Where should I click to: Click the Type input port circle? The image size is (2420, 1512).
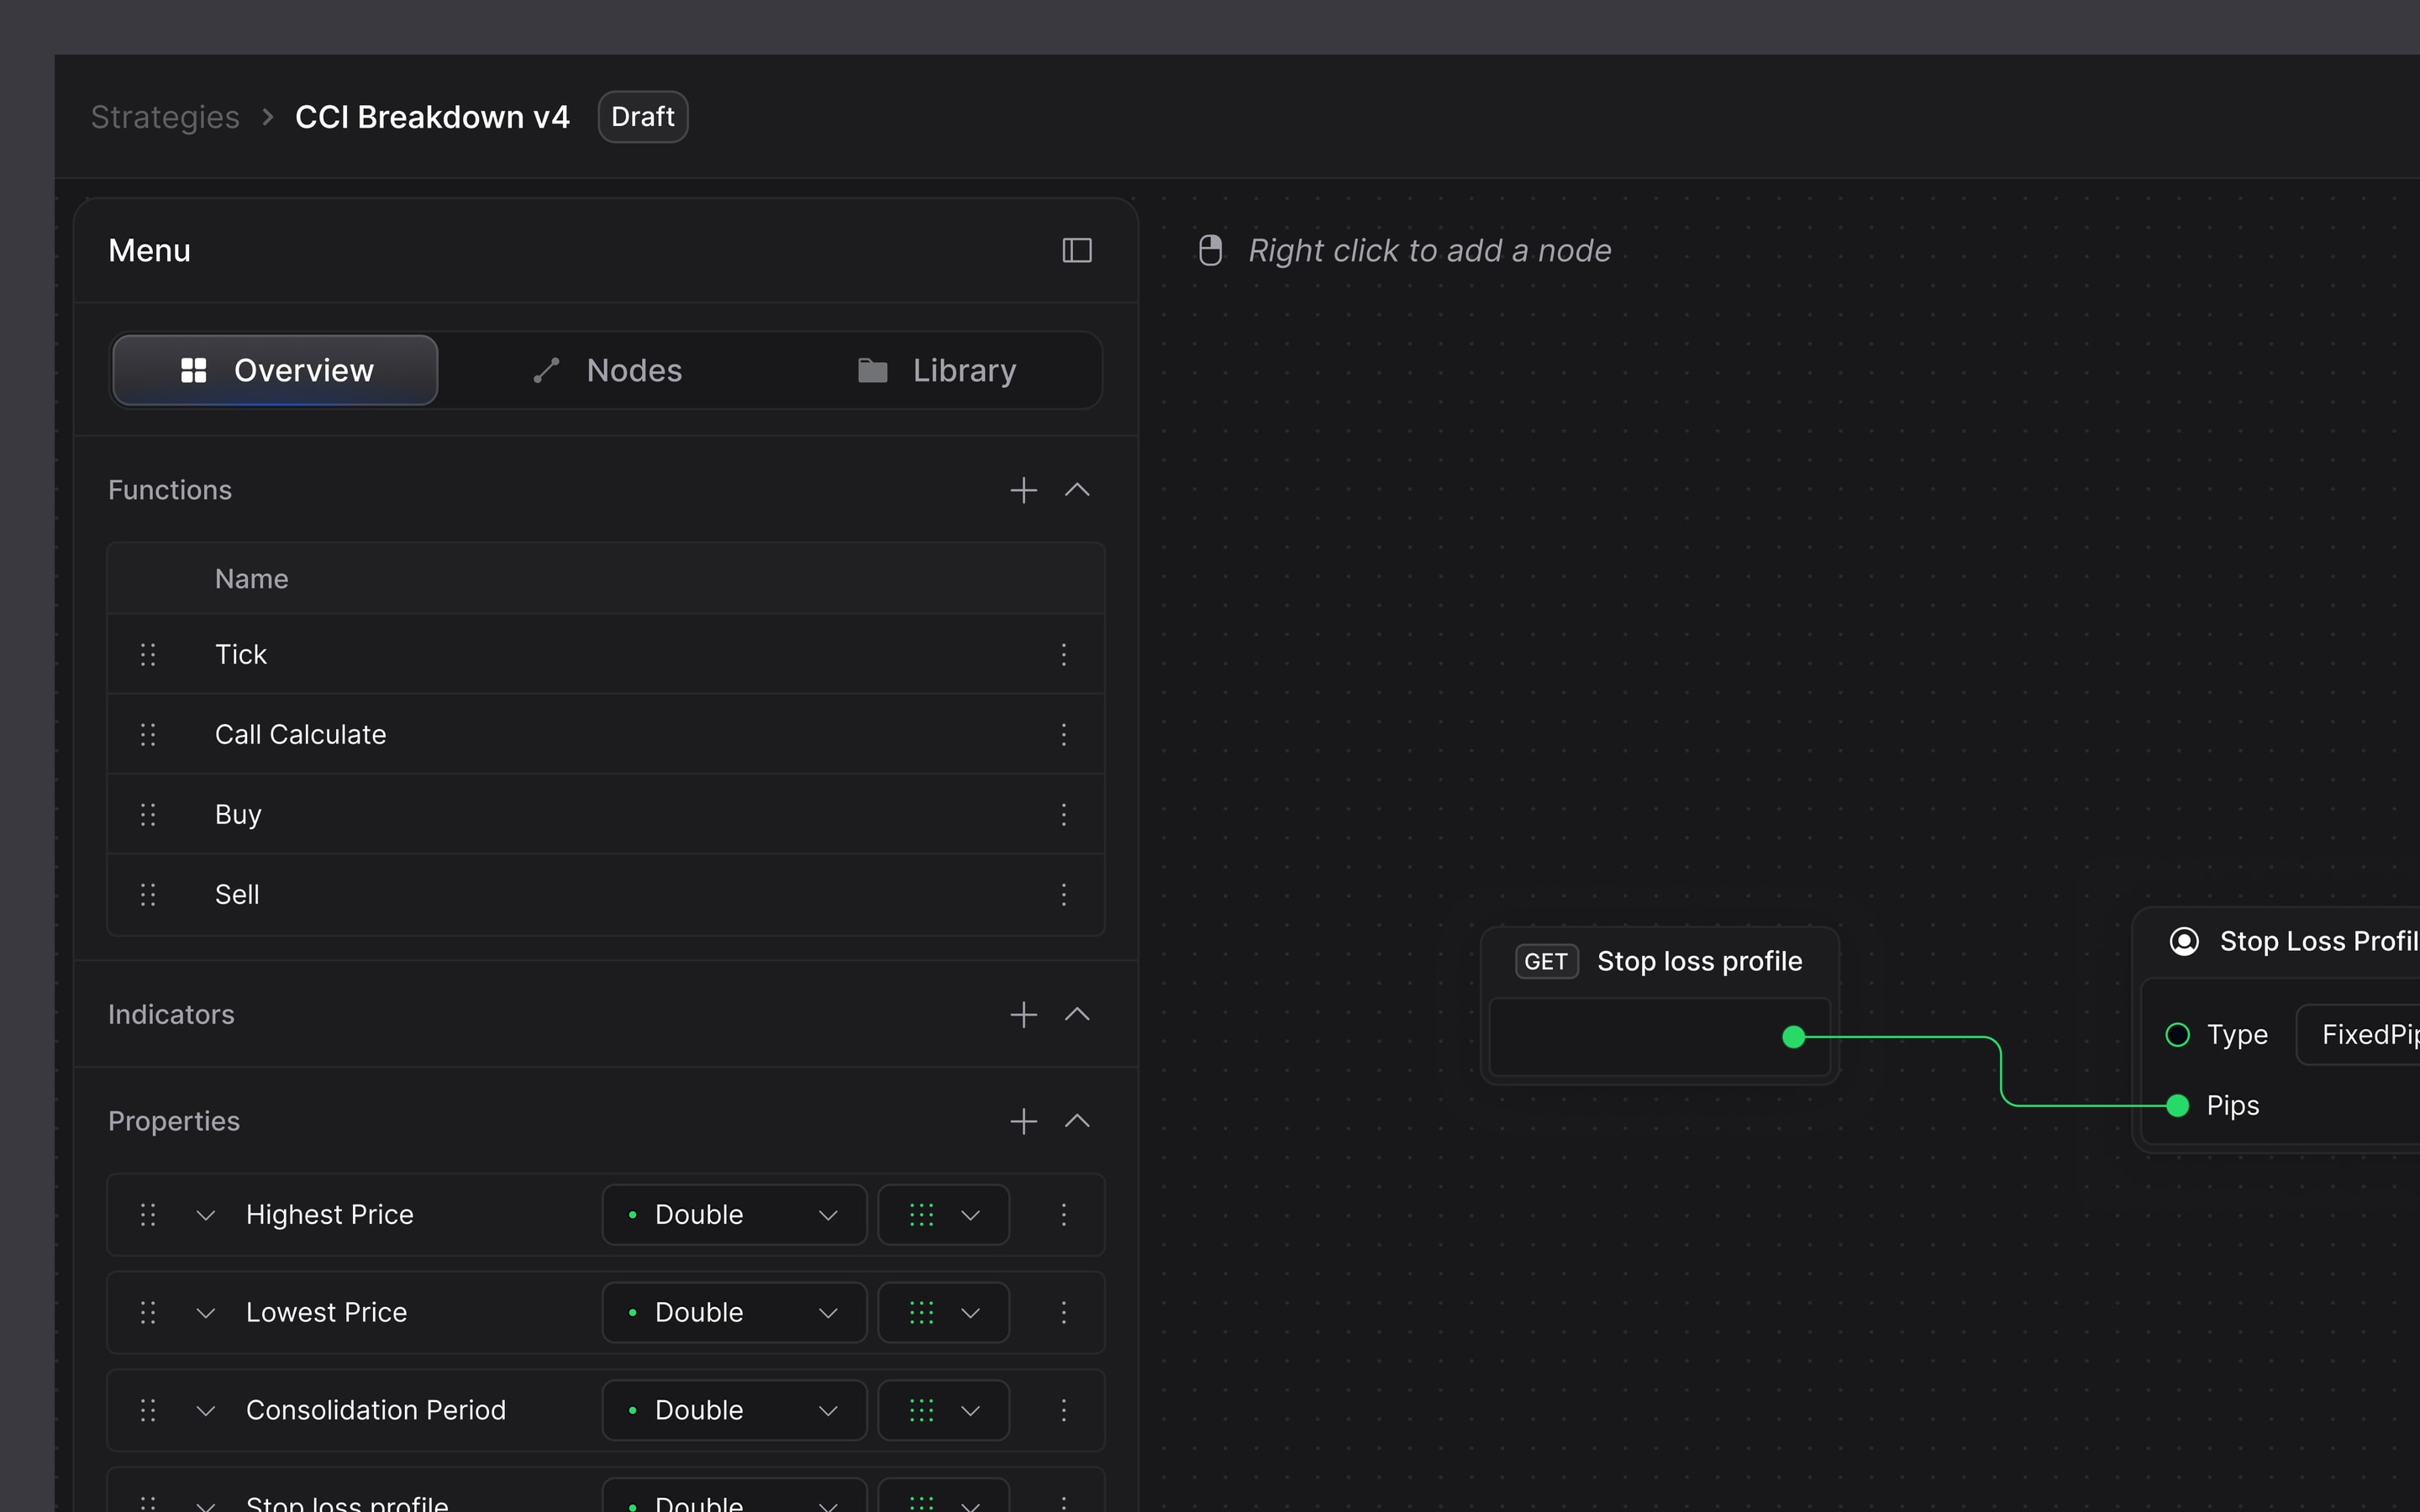tap(2177, 1035)
